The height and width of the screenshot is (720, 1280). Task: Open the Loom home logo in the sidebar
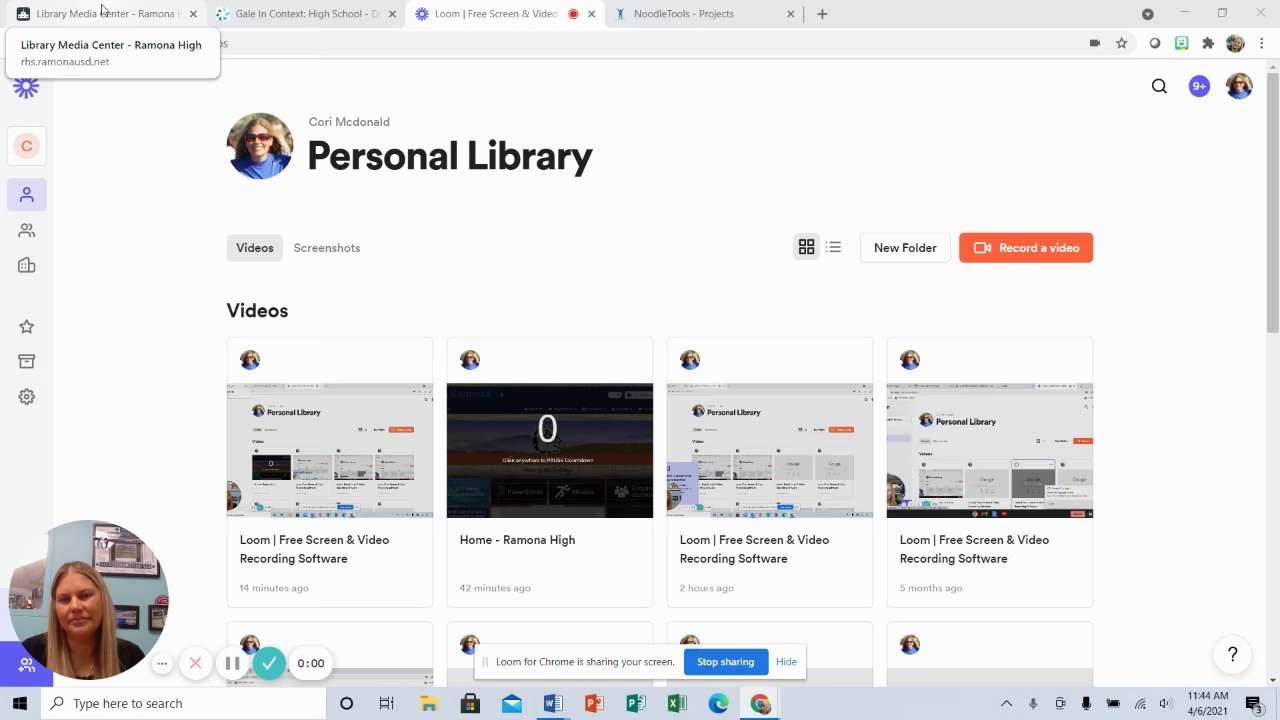(x=26, y=87)
